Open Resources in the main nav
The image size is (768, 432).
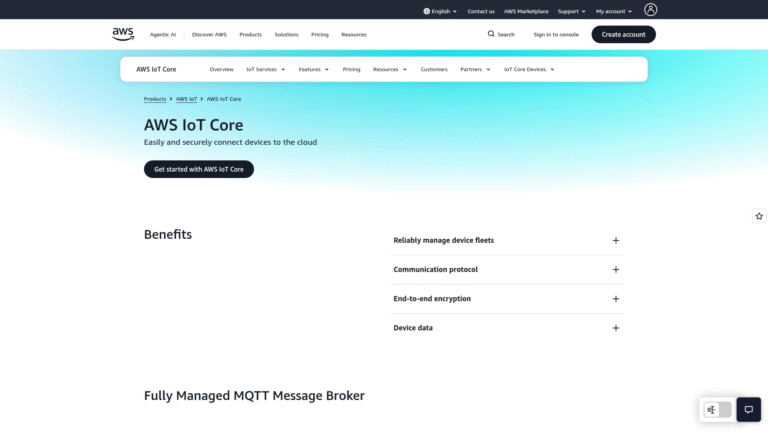click(354, 35)
